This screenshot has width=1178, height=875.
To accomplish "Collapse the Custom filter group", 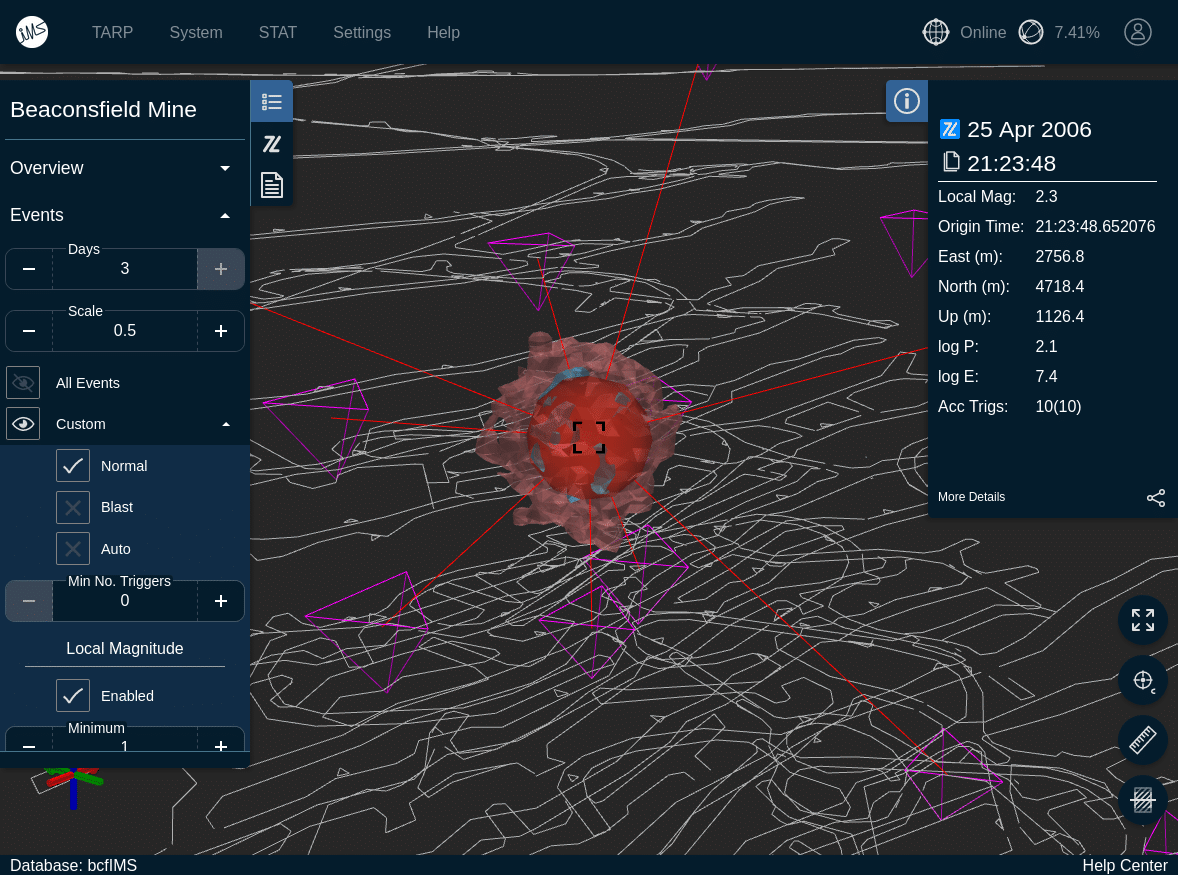I will coord(225,424).
